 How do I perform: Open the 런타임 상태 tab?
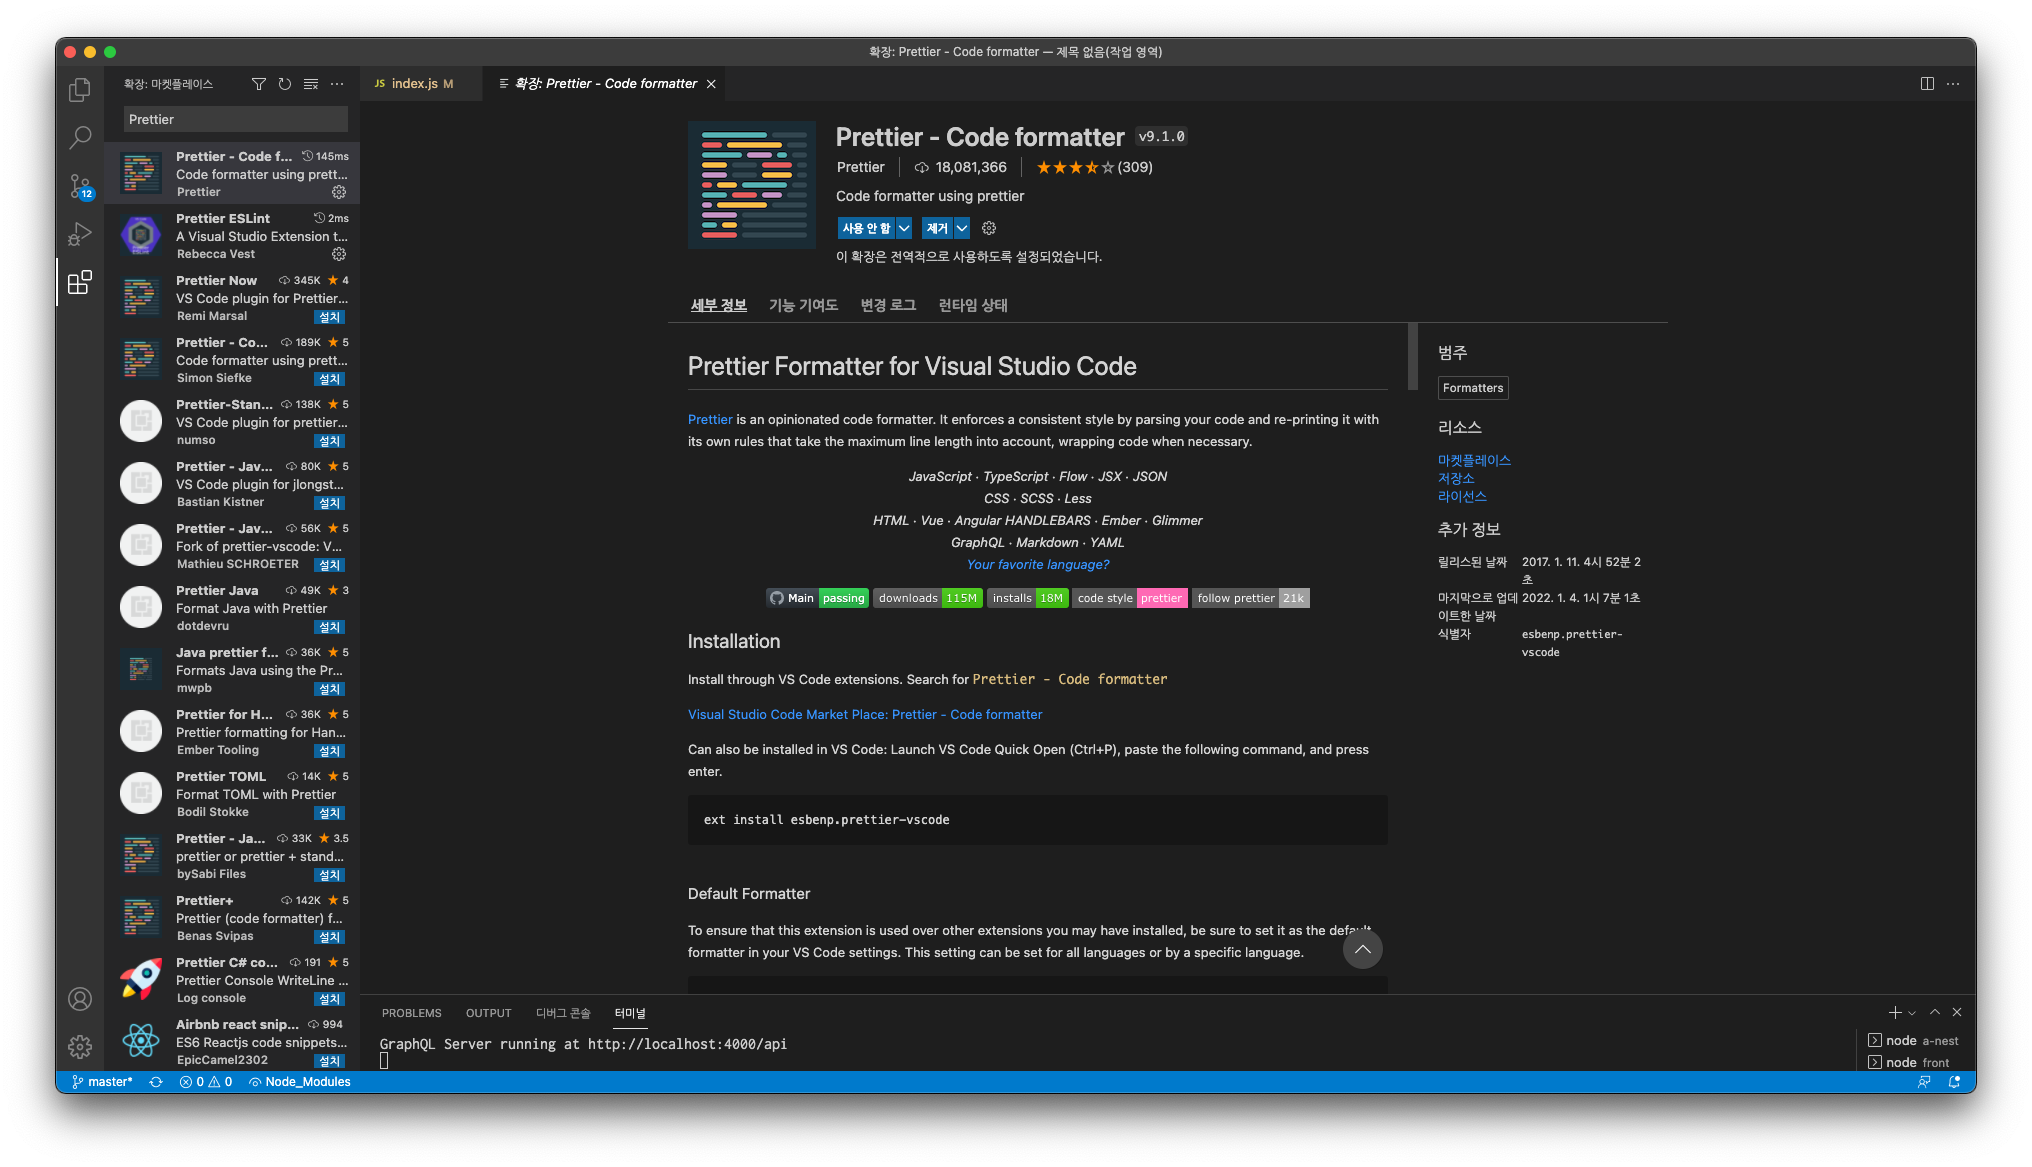973,305
